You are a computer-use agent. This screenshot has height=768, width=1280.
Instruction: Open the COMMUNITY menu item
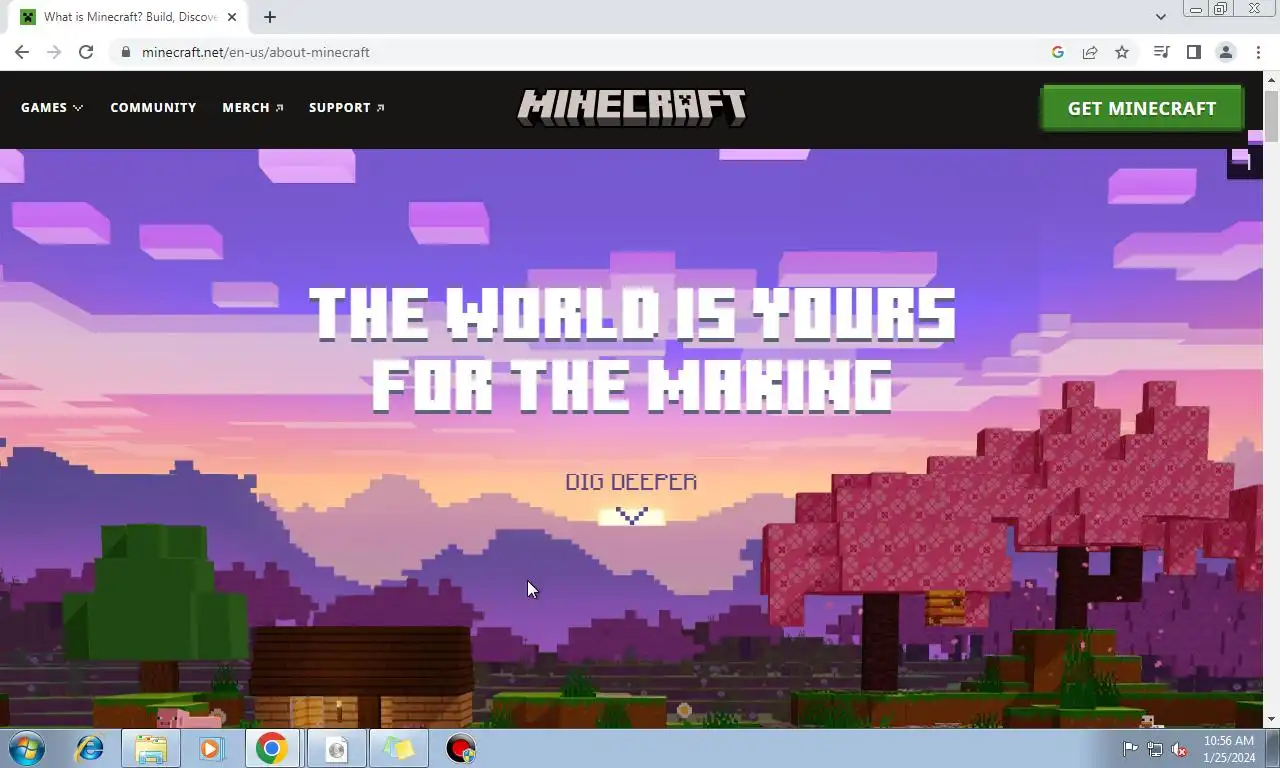pos(153,107)
